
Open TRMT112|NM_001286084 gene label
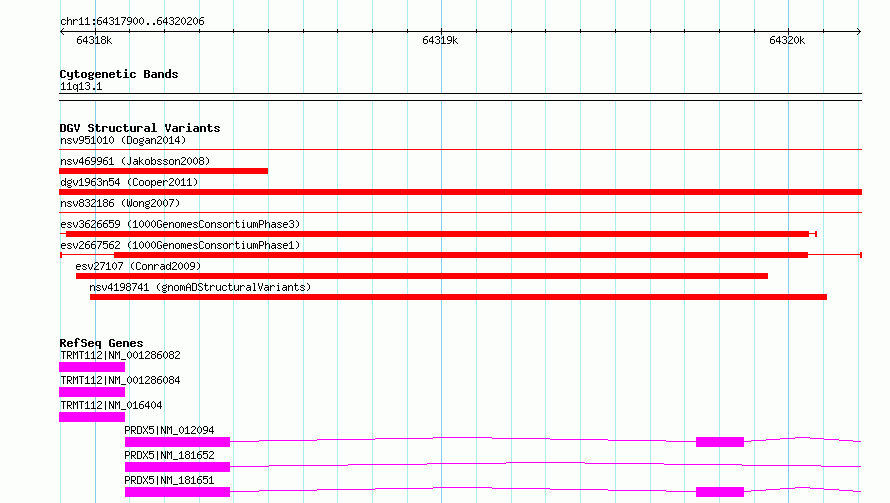pos(120,380)
